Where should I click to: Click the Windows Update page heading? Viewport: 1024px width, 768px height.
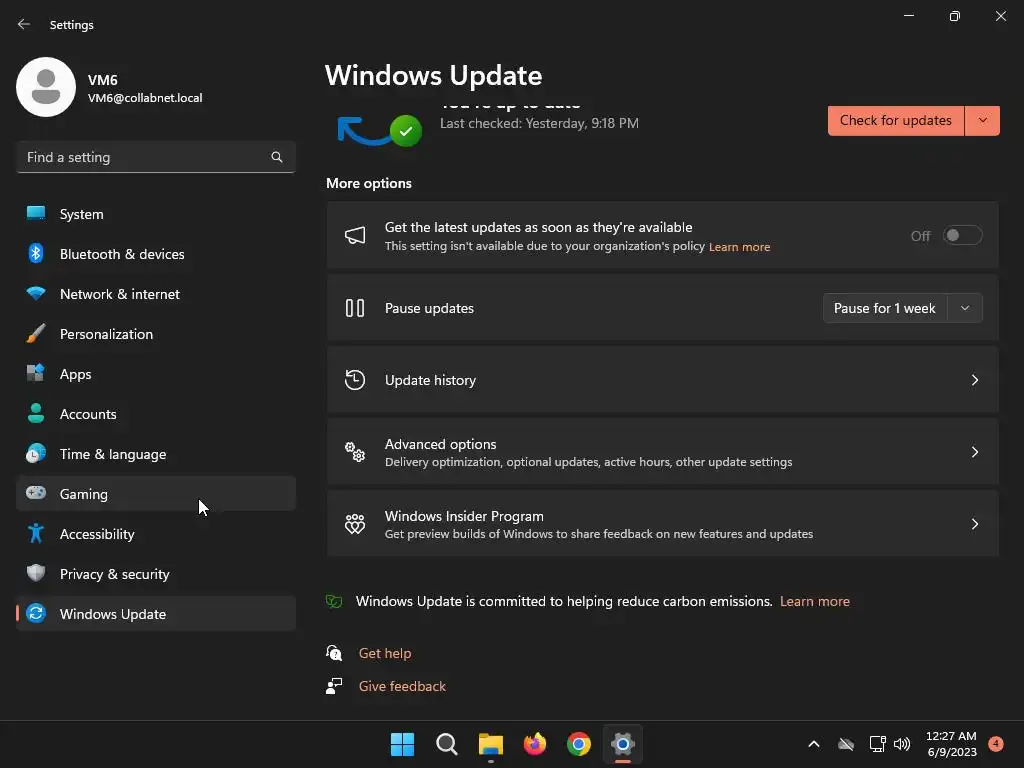pyautogui.click(x=434, y=76)
